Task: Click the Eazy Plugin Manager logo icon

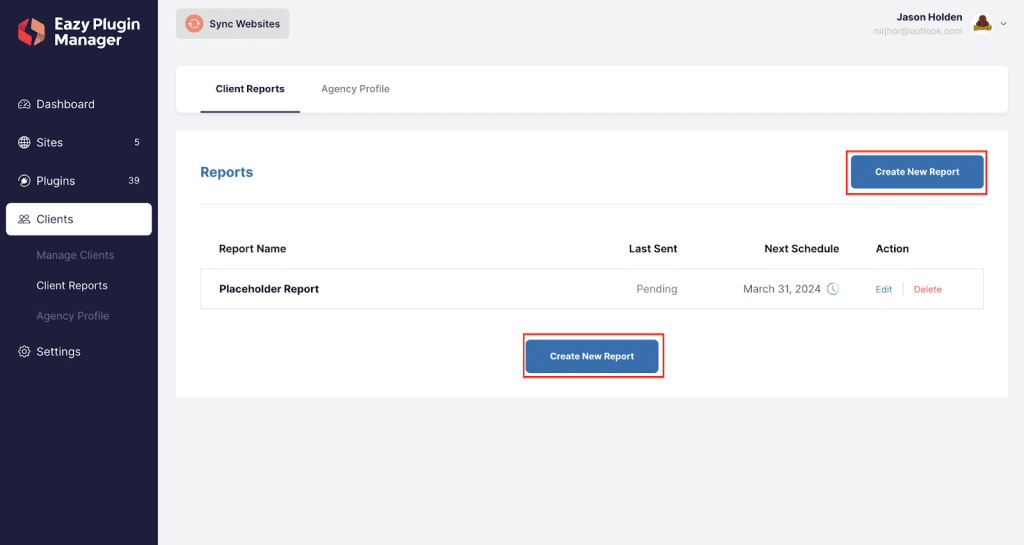Action: 31,31
